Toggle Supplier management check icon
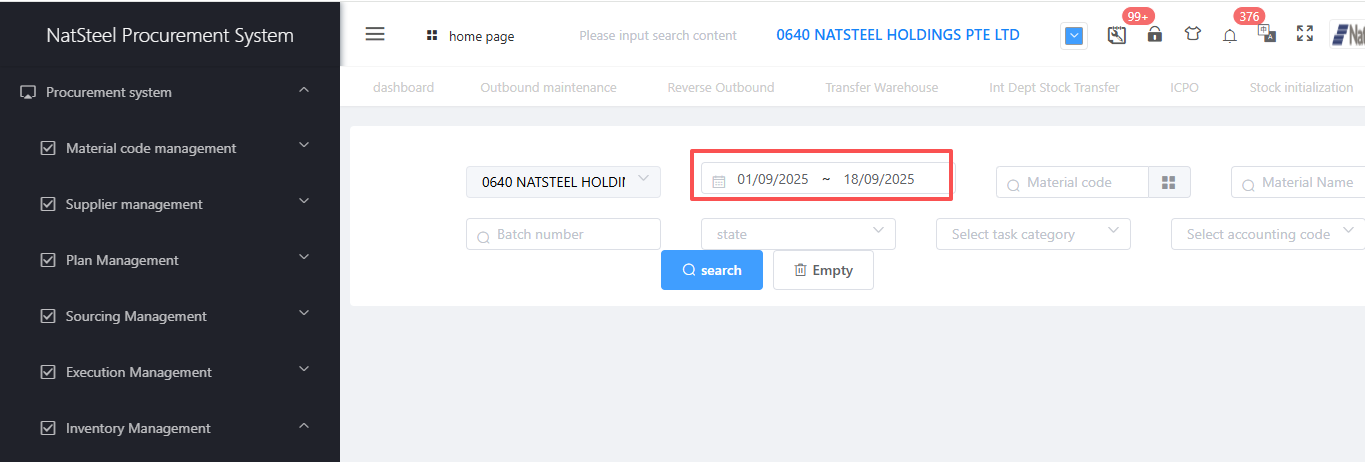The width and height of the screenshot is (1365, 462). [x=47, y=204]
